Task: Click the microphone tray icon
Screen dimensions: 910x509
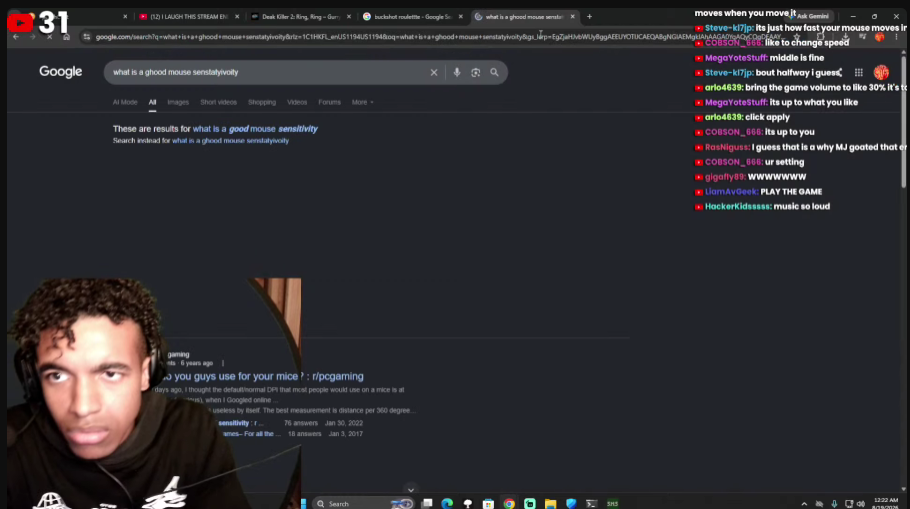Action: [834, 504]
